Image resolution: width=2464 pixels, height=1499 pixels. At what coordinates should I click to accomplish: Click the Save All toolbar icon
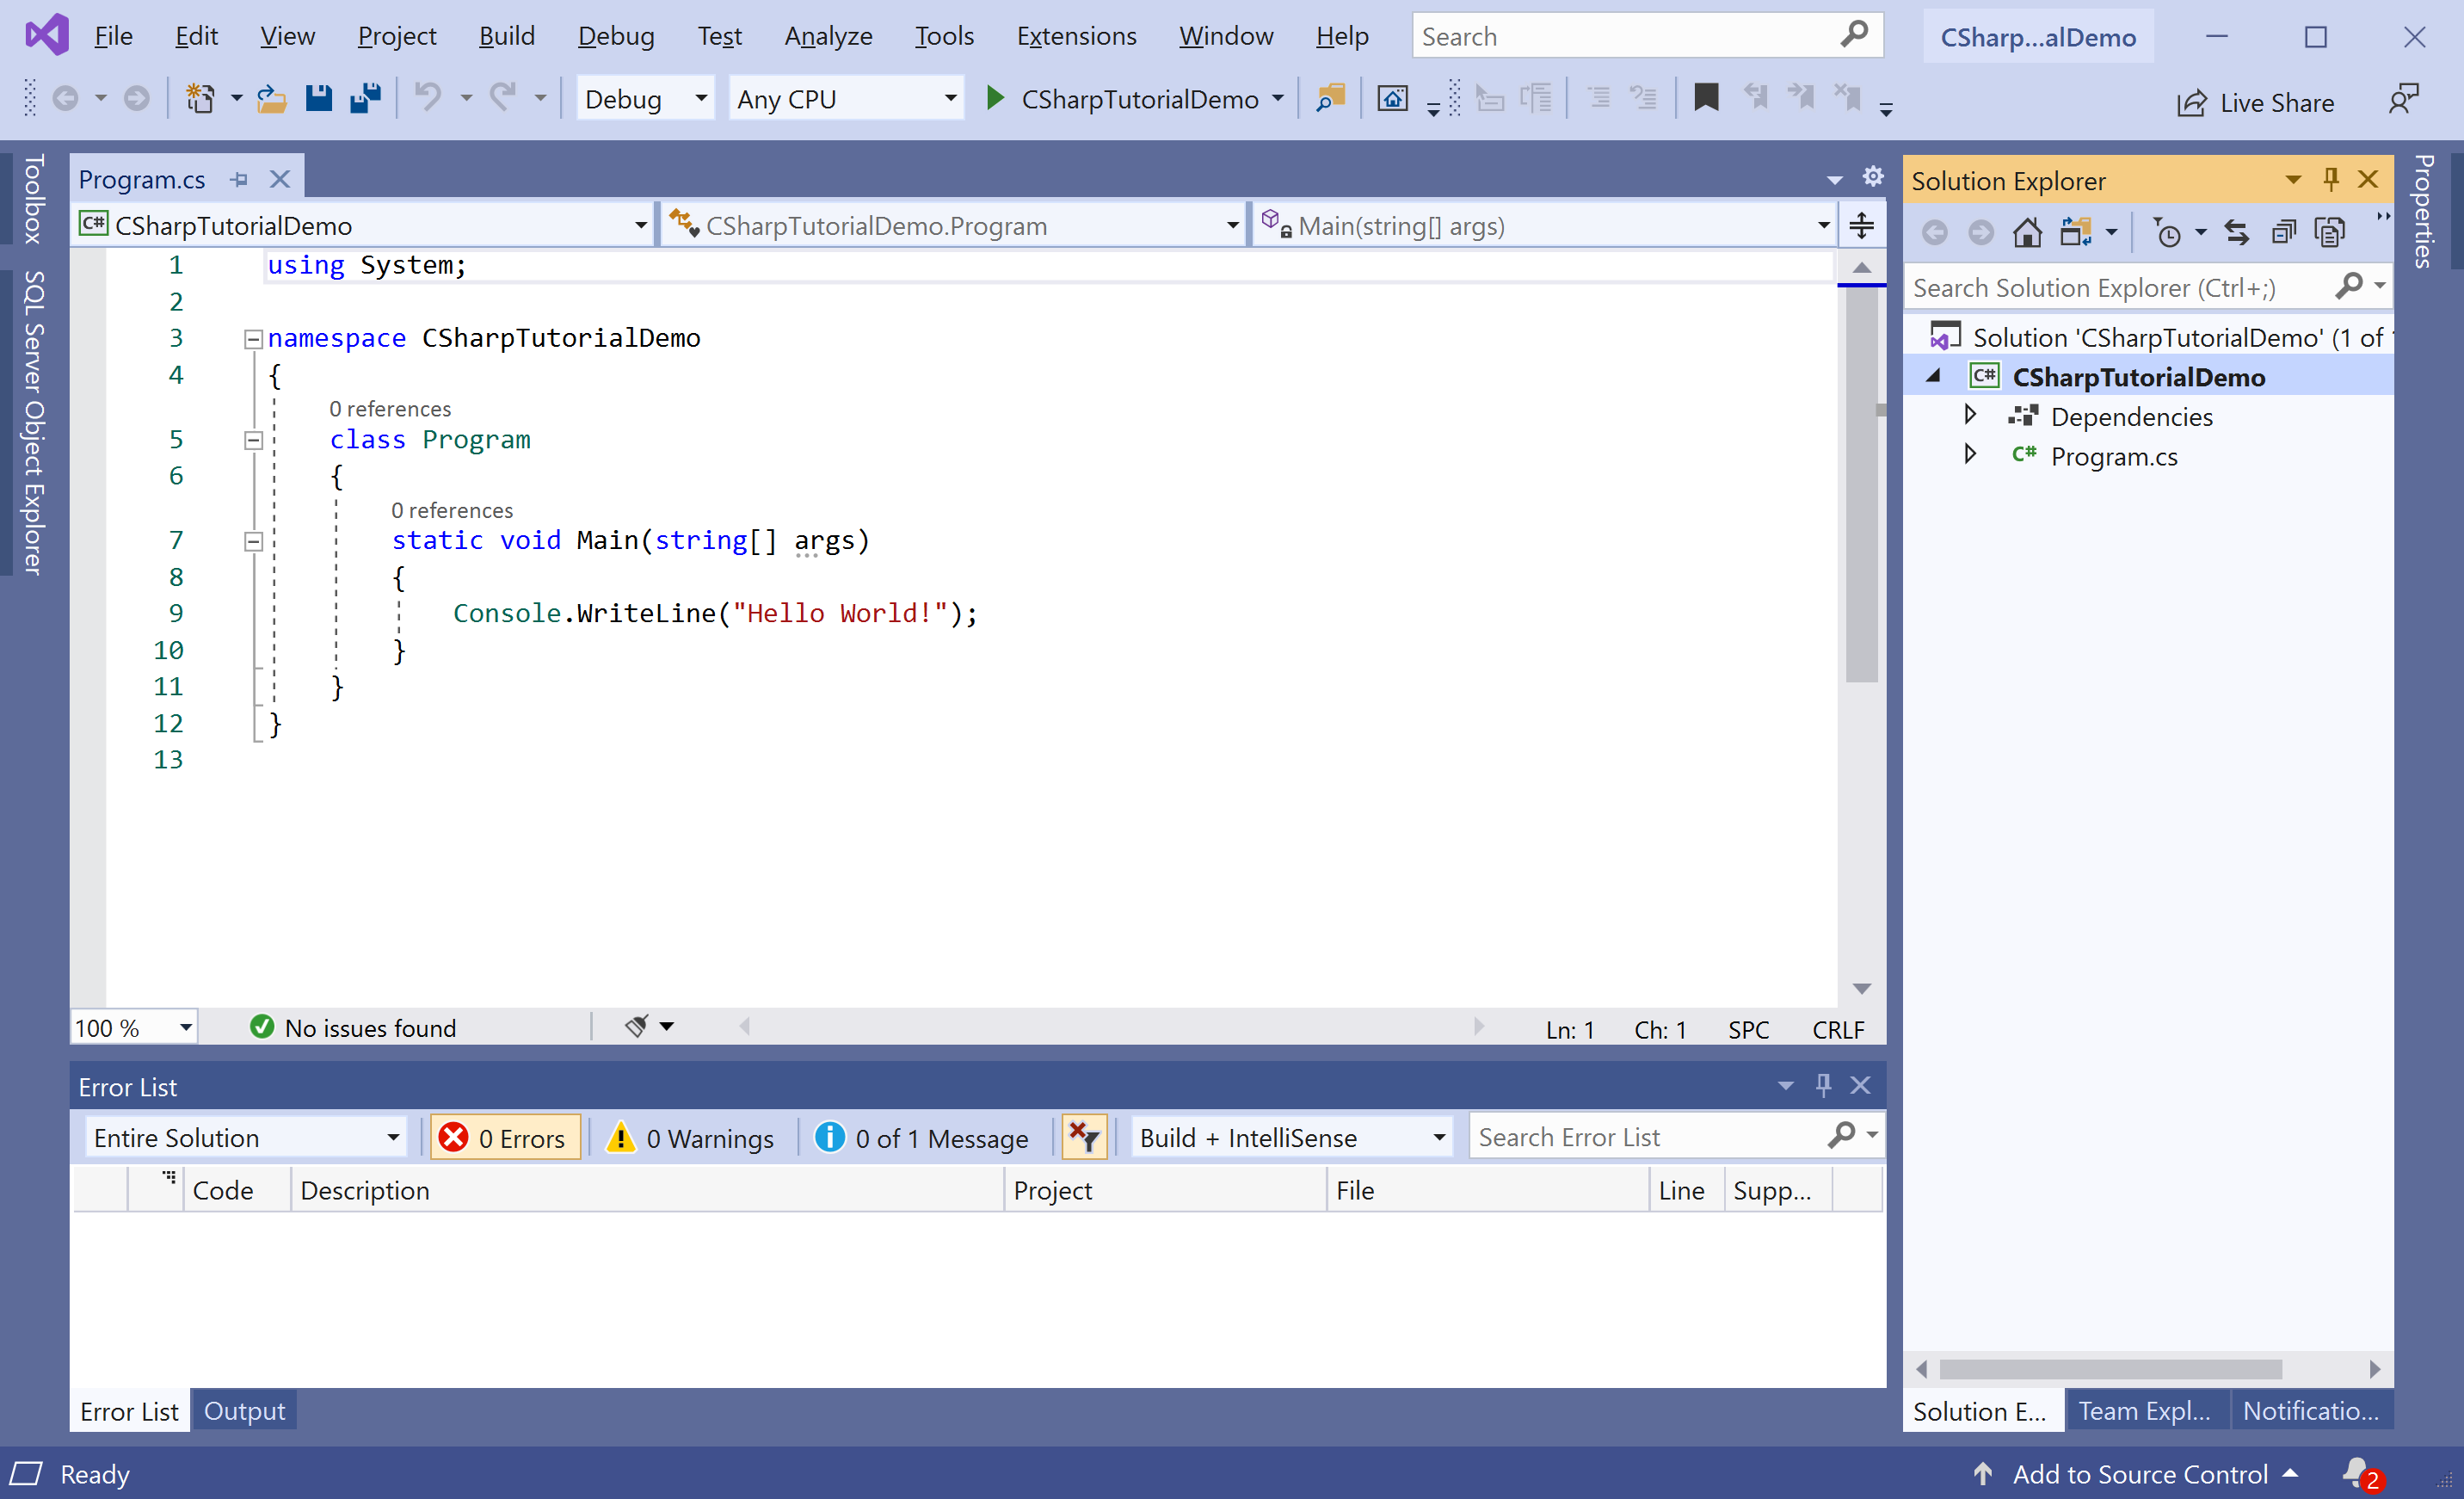pos(365,99)
